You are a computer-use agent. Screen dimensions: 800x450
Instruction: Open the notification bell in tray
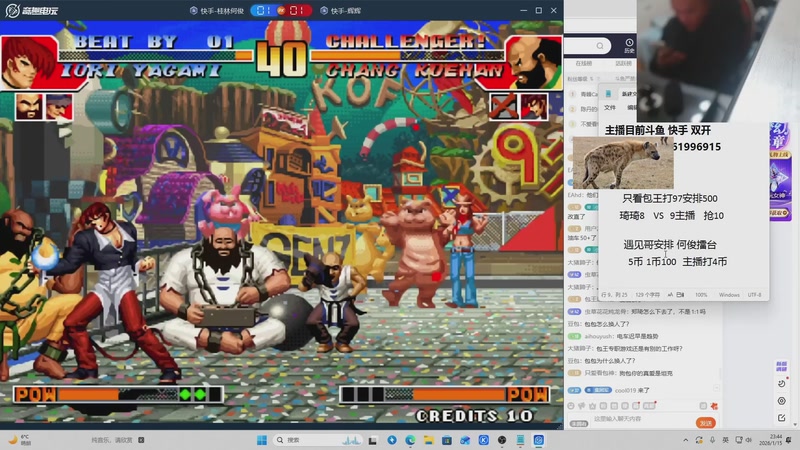pos(789,440)
